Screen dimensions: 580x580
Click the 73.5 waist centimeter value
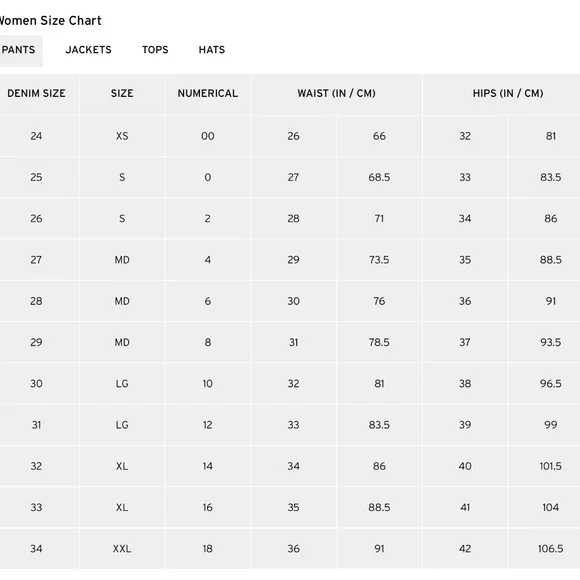coord(379,260)
